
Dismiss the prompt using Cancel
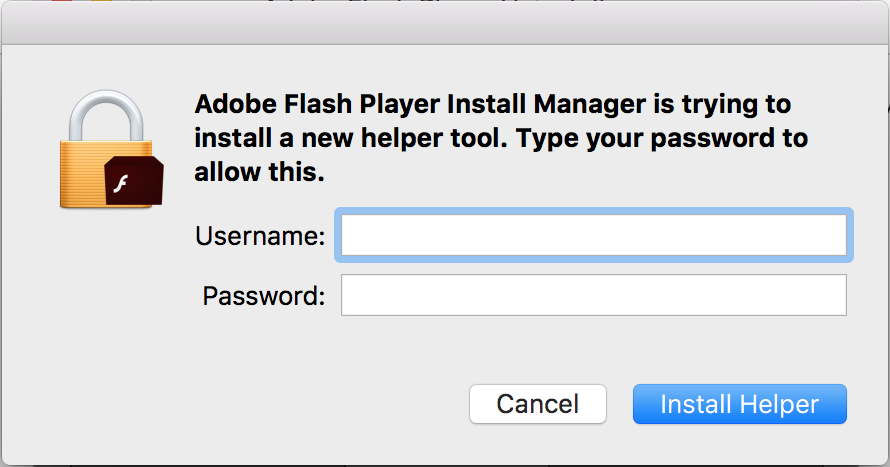[538, 404]
